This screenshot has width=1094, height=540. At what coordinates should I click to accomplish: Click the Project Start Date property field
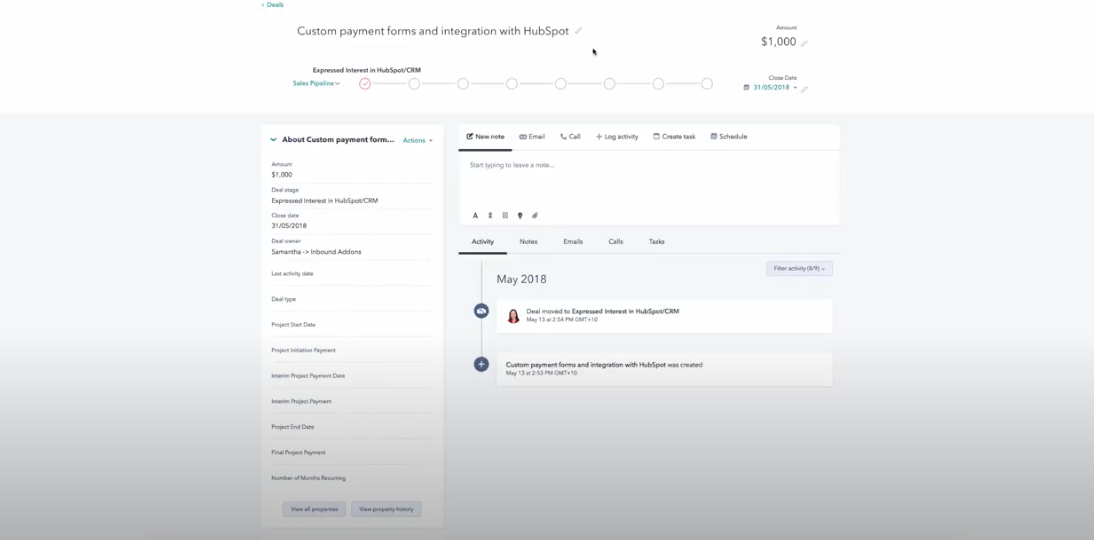352,325
